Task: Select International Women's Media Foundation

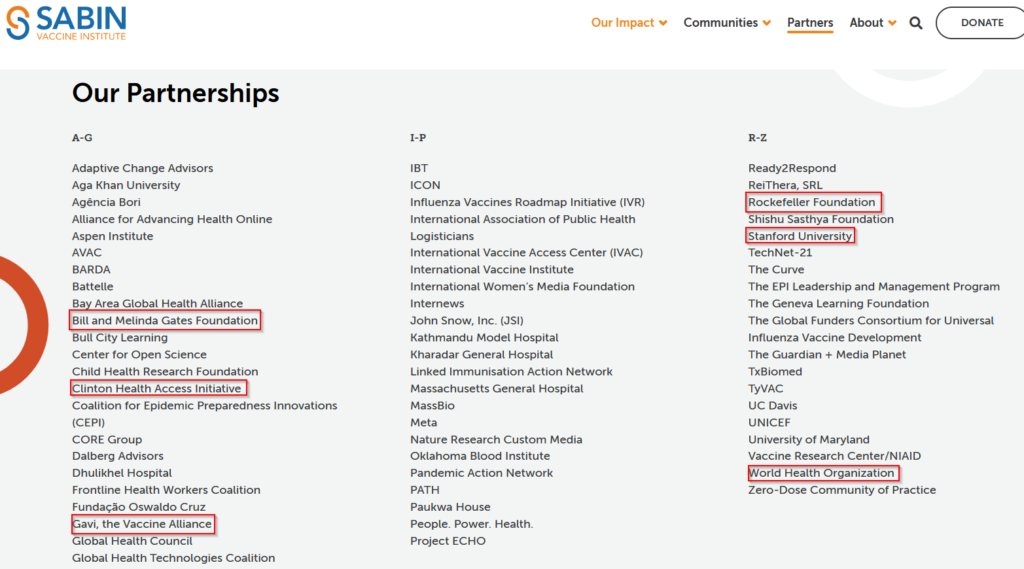Action: coord(522,286)
